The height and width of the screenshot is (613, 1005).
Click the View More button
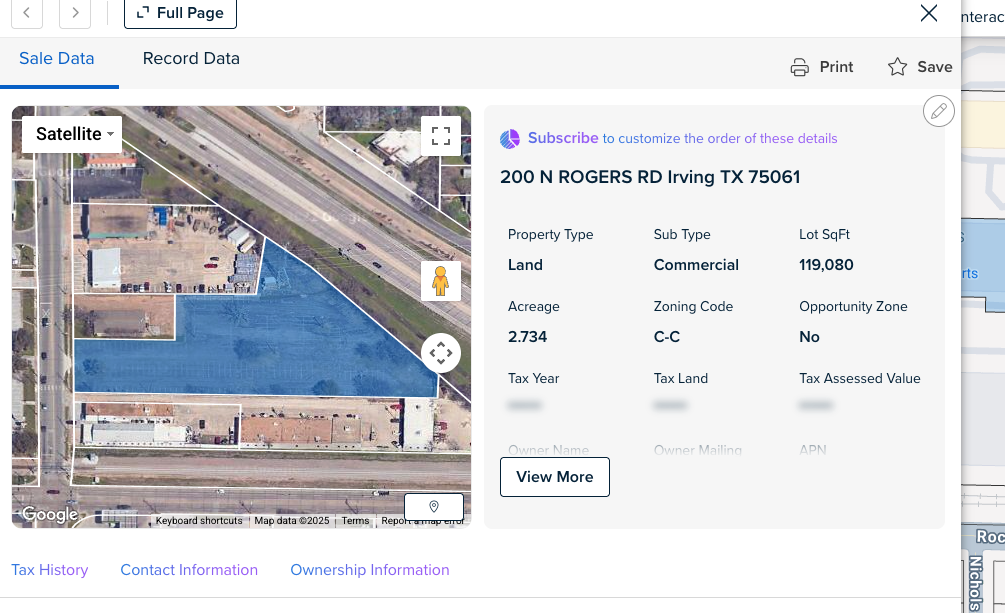pyautogui.click(x=555, y=477)
